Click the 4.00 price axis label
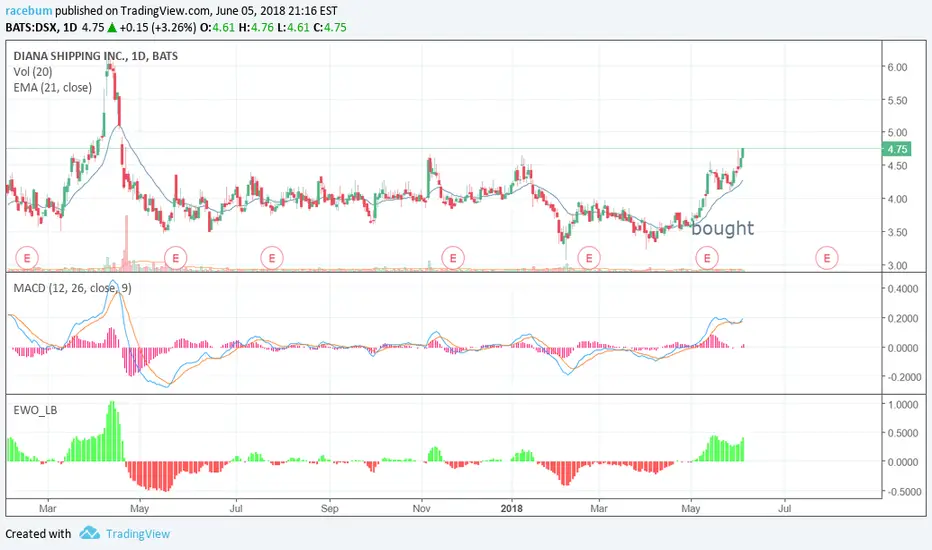This screenshot has height=550, width=932. click(898, 199)
